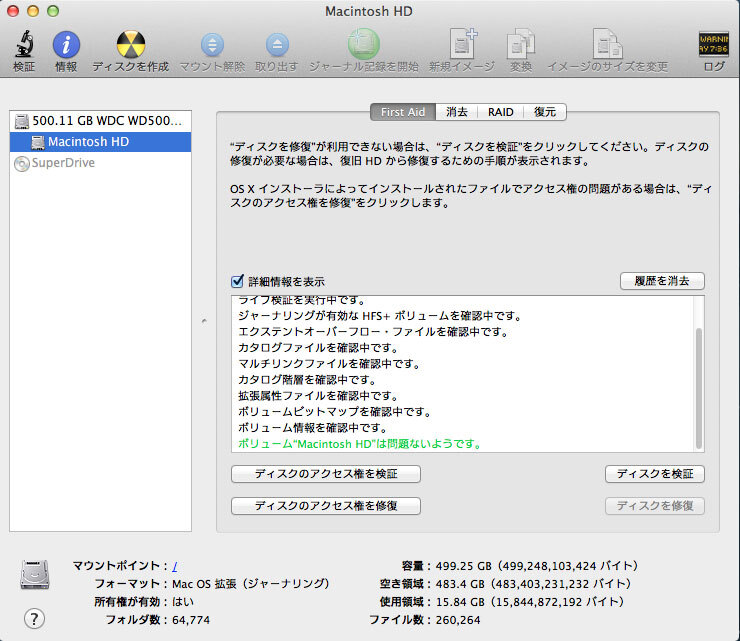
Task: Click the ディスクを修復 button
Action: tap(655, 506)
